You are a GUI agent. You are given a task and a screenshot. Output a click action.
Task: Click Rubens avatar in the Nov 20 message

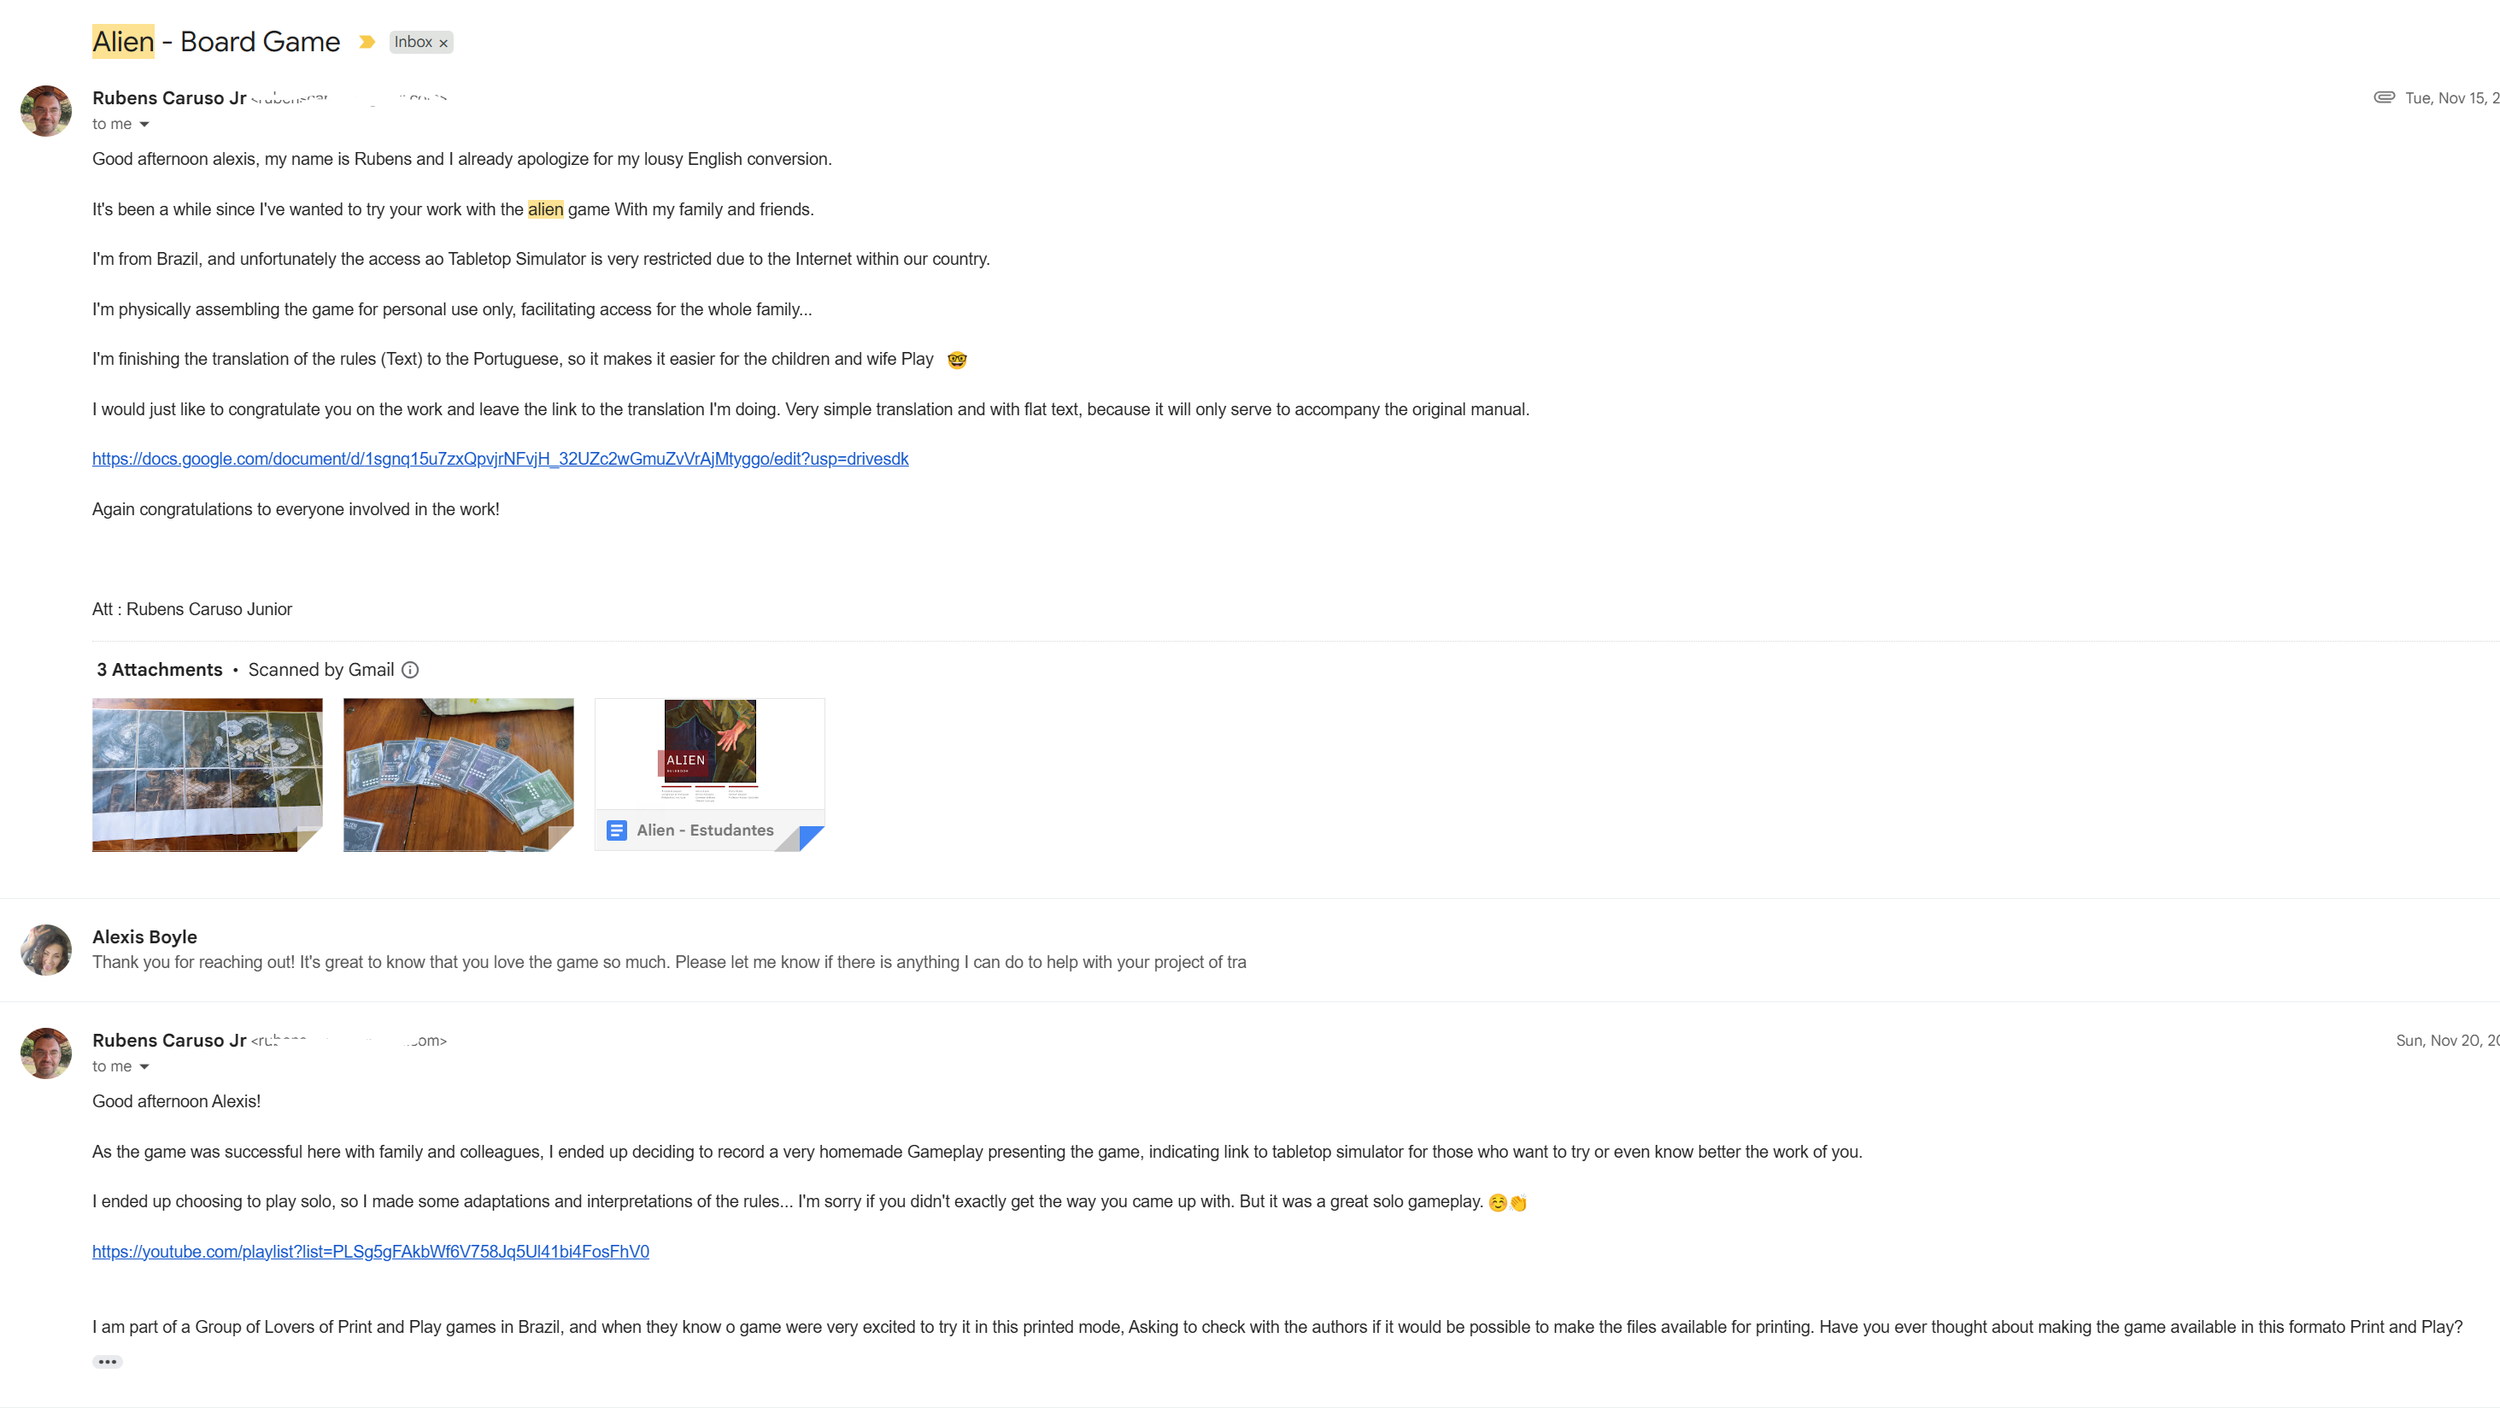click(x=46, y=1053)
